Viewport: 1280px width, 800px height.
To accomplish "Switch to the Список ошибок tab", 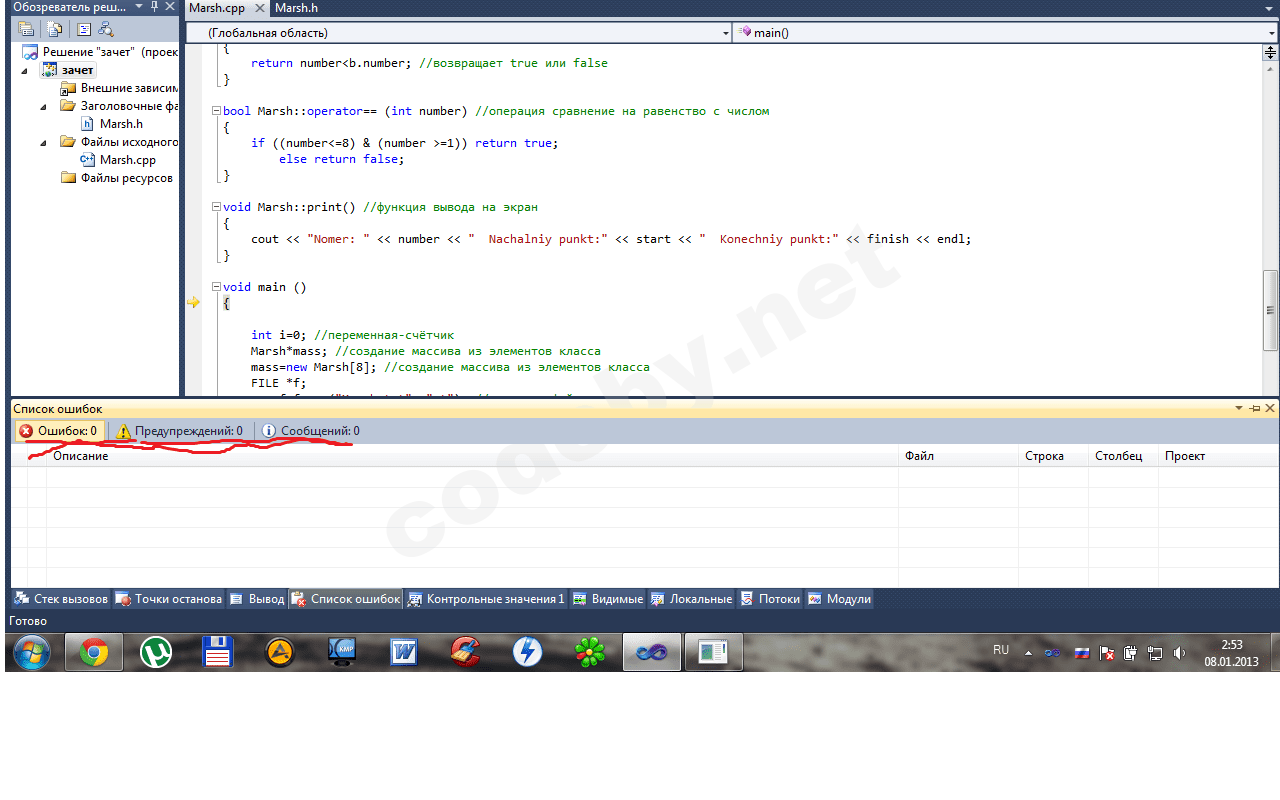I will tap(345, 599).
